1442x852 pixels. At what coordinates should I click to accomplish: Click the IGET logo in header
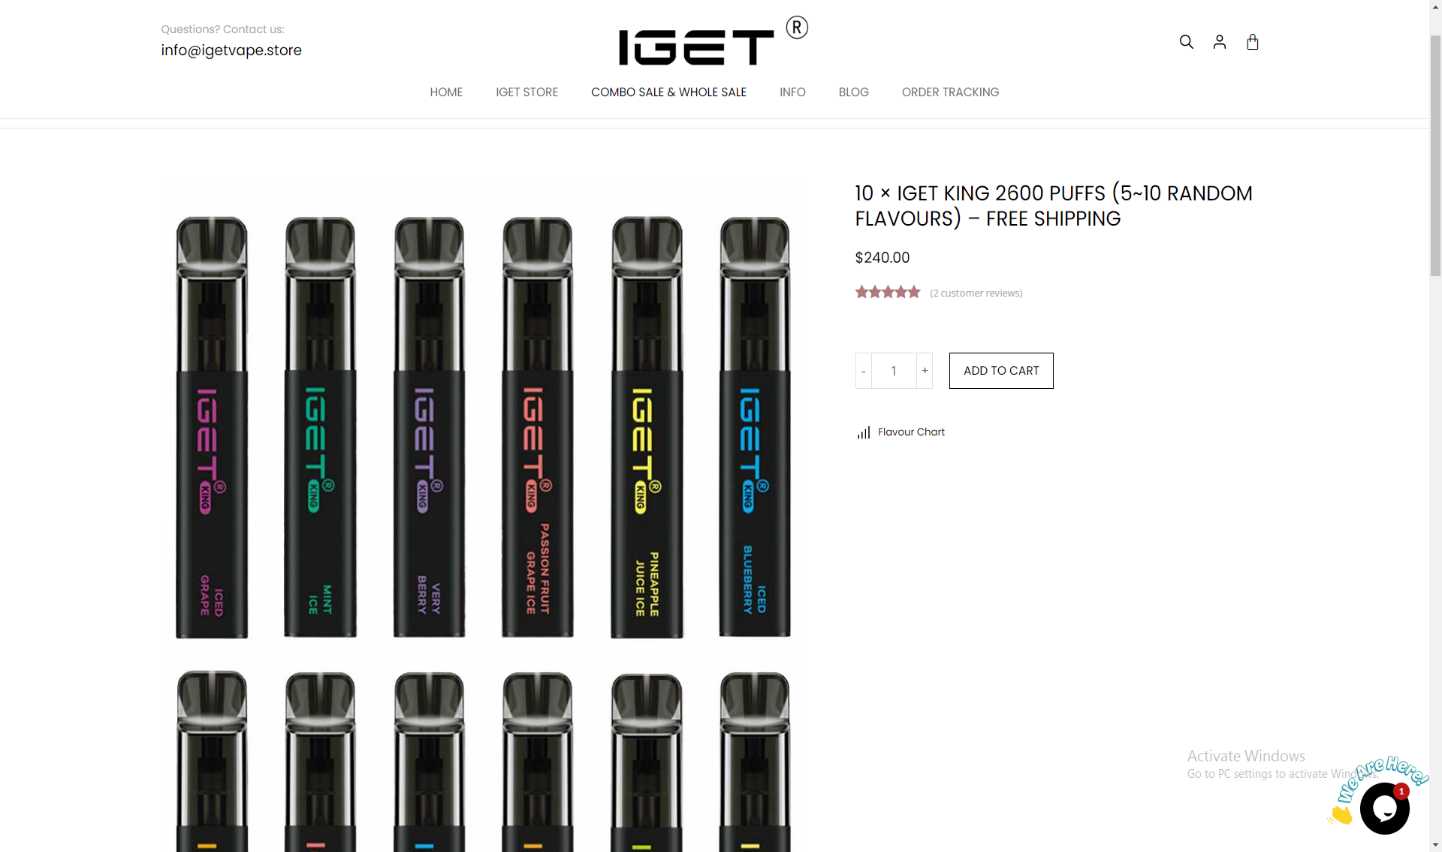(712, 41)
